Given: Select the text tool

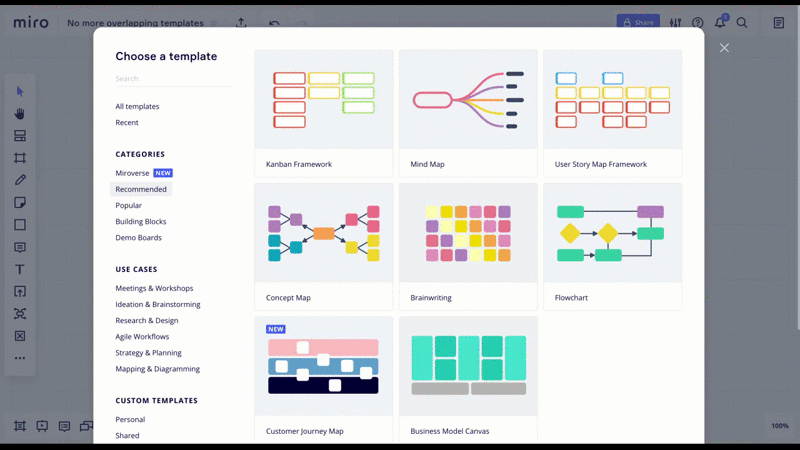Looking at the screenshot, I should click(20, 269).
